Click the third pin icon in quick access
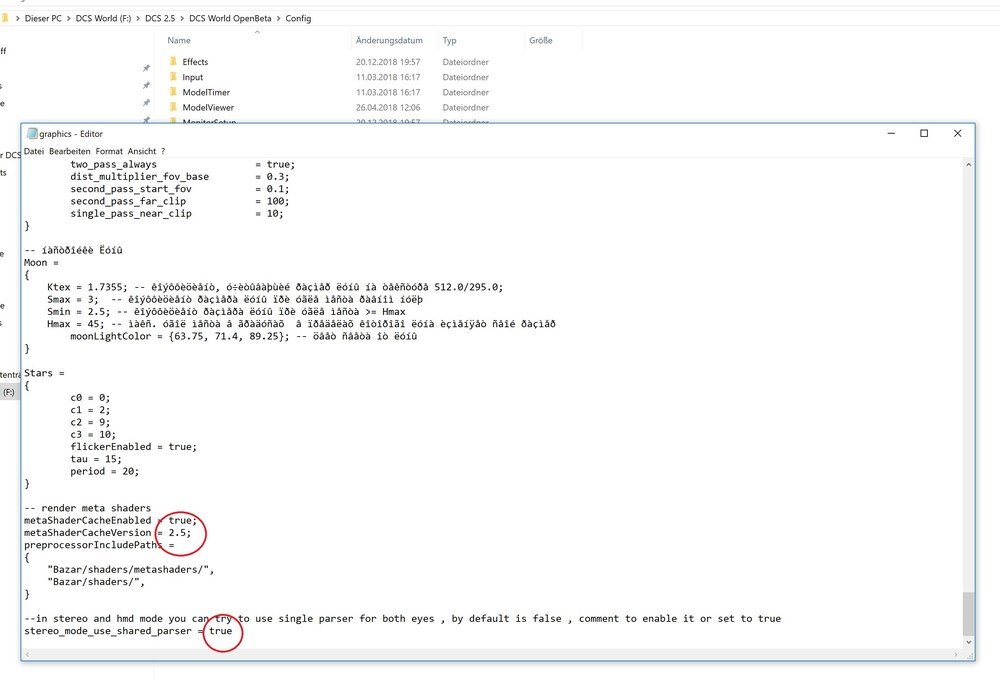1000x680 pixels. click(146, 103)
